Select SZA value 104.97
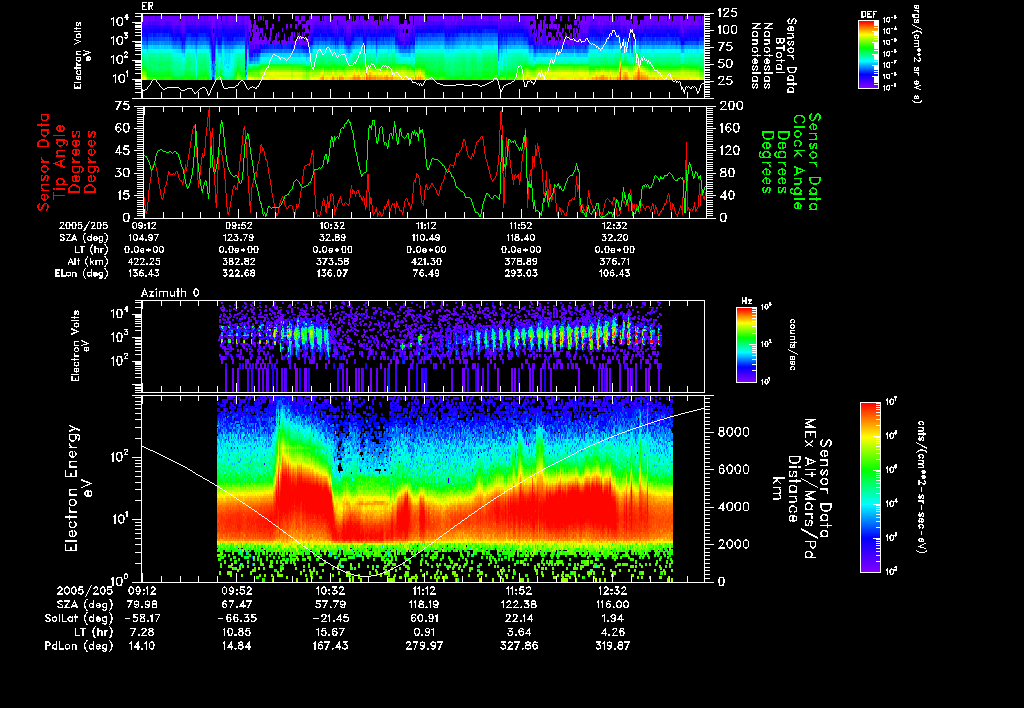This screenshot has width=1024, height=708. (143, 238)
